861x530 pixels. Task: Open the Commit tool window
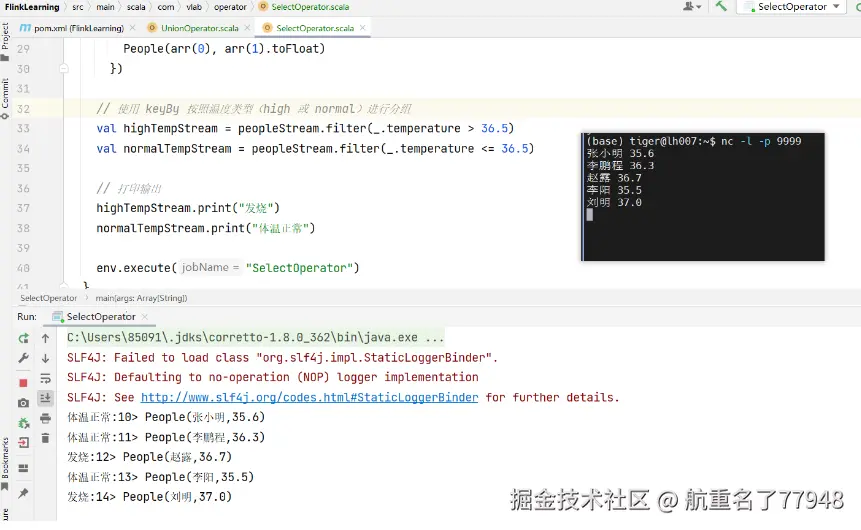5,99
